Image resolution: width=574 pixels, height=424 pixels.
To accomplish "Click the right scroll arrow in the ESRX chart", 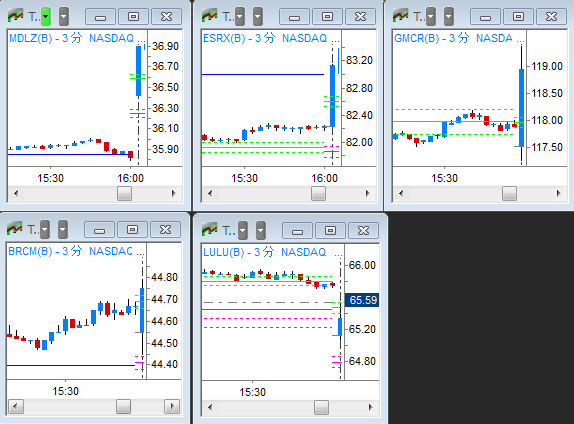I will pyautogui.click(x=368, y=193).
